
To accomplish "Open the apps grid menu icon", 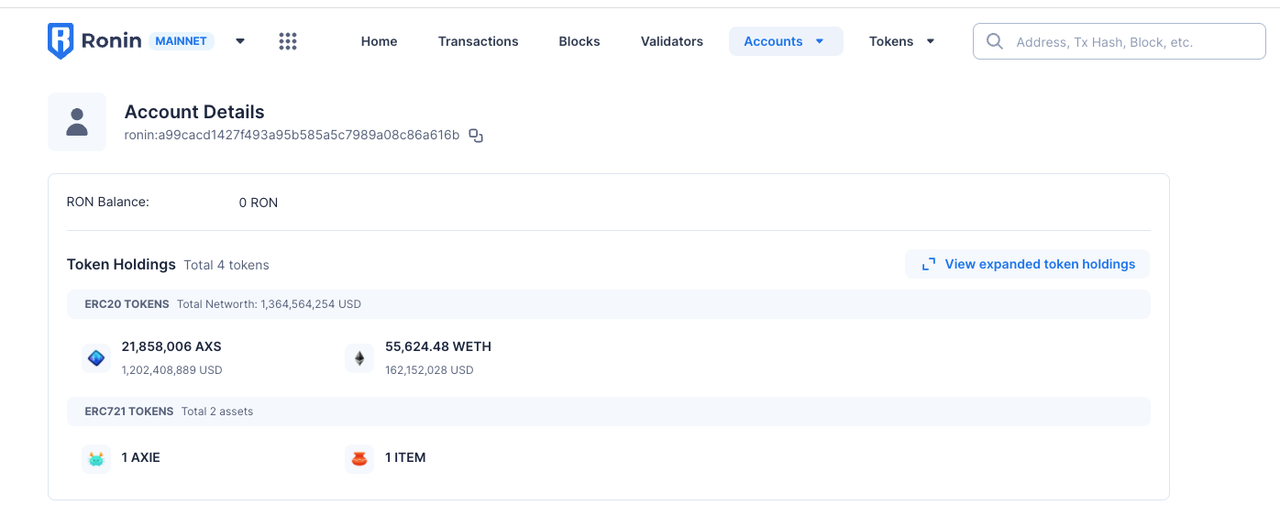I will click(x=288, y=41).
